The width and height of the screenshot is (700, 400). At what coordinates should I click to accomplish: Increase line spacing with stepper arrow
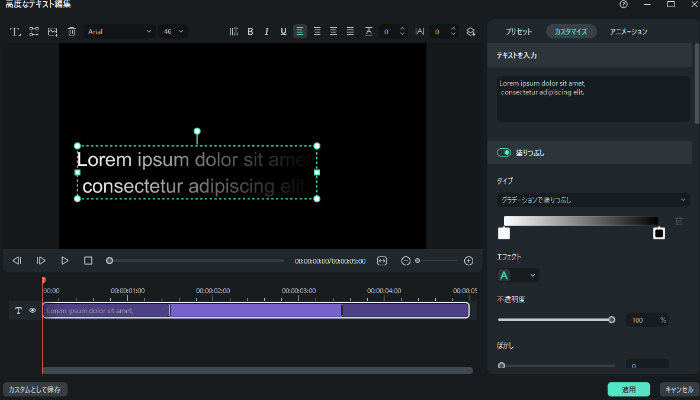click(402, 29)
